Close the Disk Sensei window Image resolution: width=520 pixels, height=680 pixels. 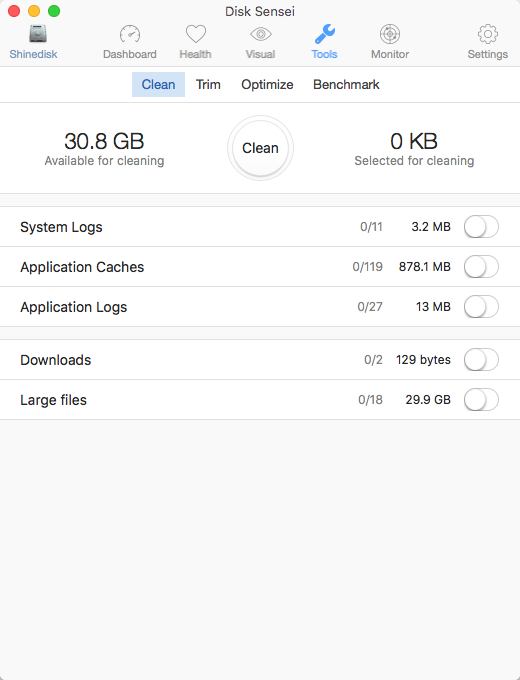click(14, 11)
